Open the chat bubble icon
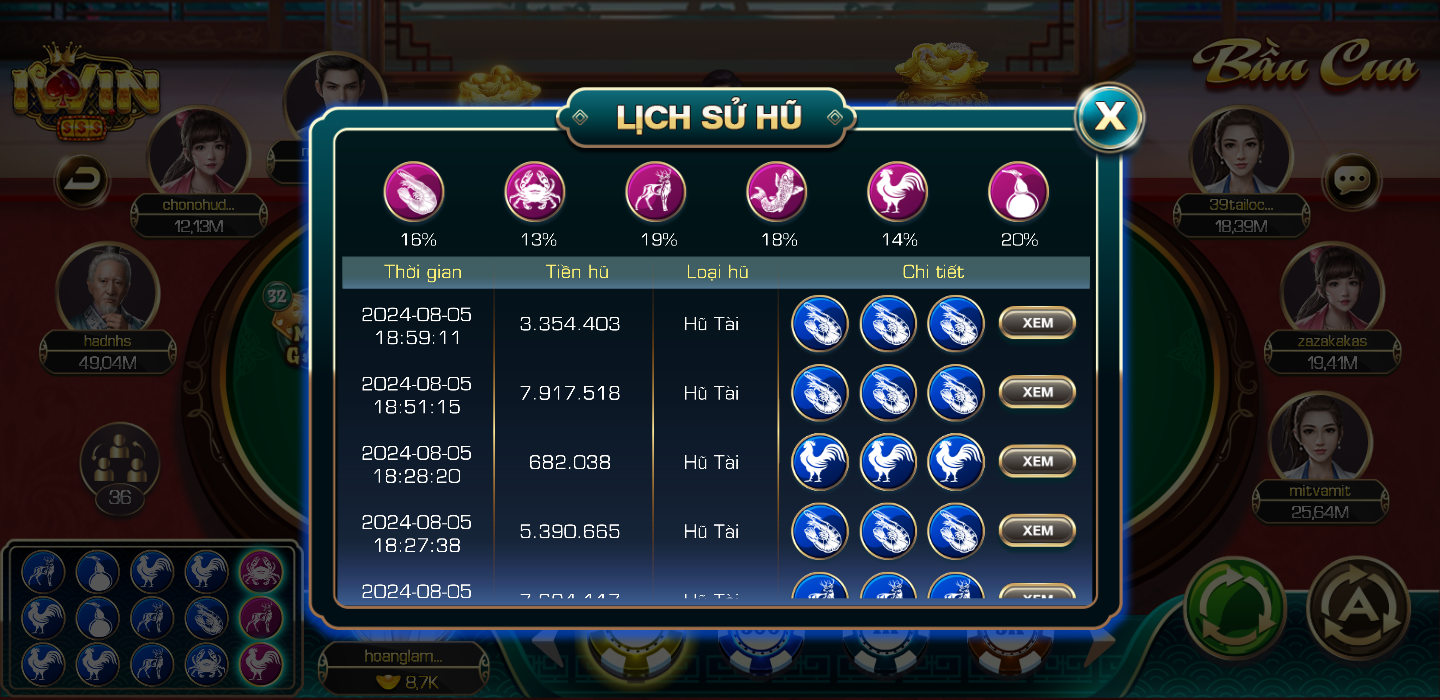Image resolution: width=1440 pixels, height=700 pixels. (x=1351, y=181)
